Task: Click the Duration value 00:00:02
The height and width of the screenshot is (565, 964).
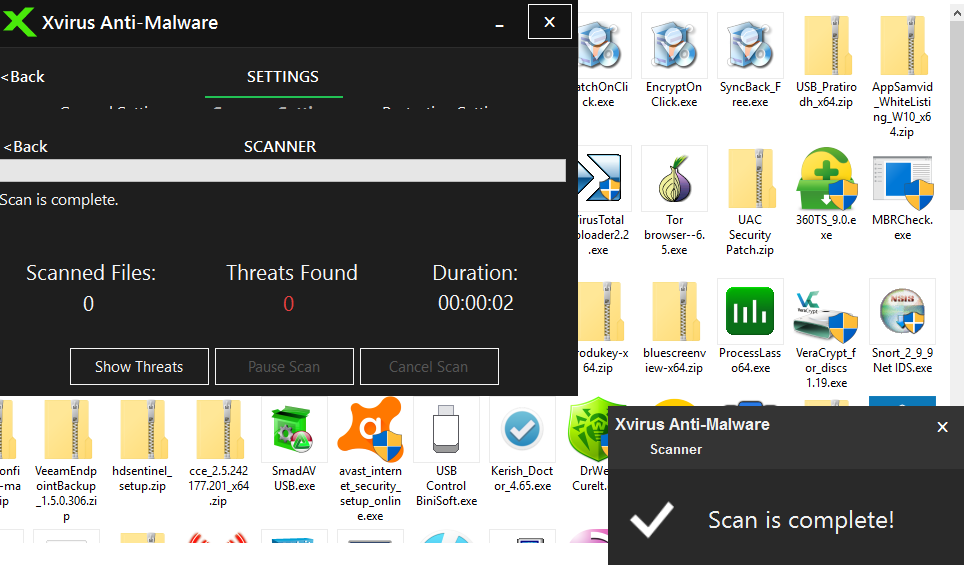Action: point(475,302)
